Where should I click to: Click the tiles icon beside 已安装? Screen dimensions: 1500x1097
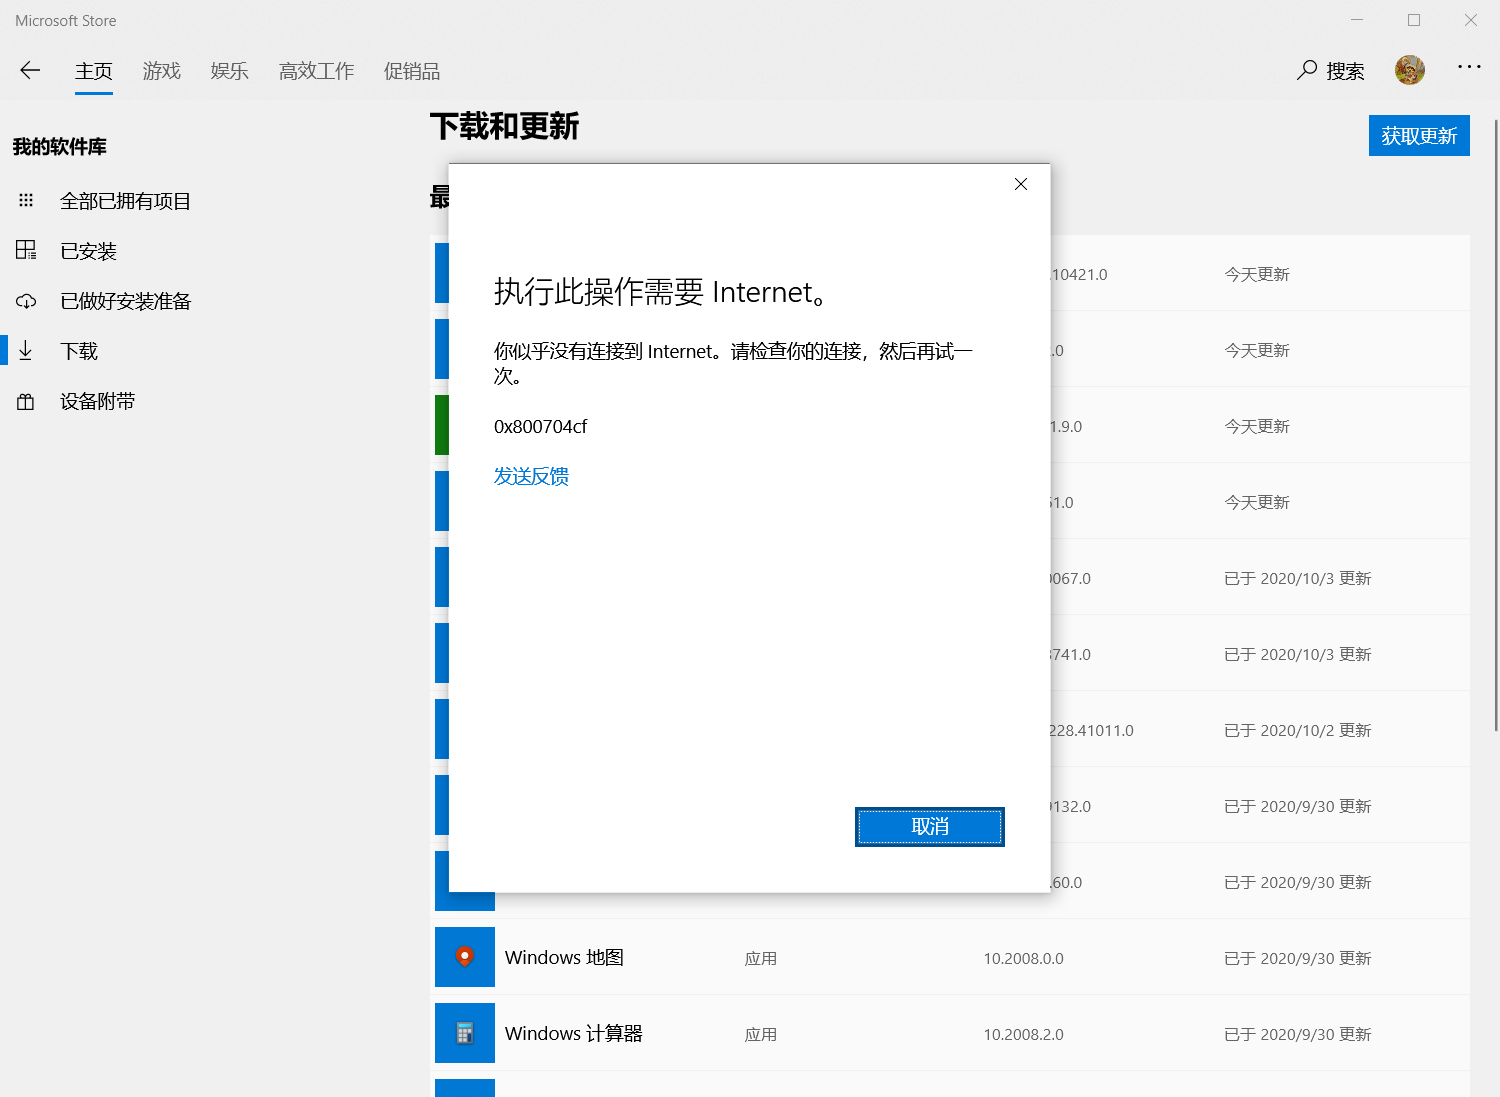pos(26,250)
